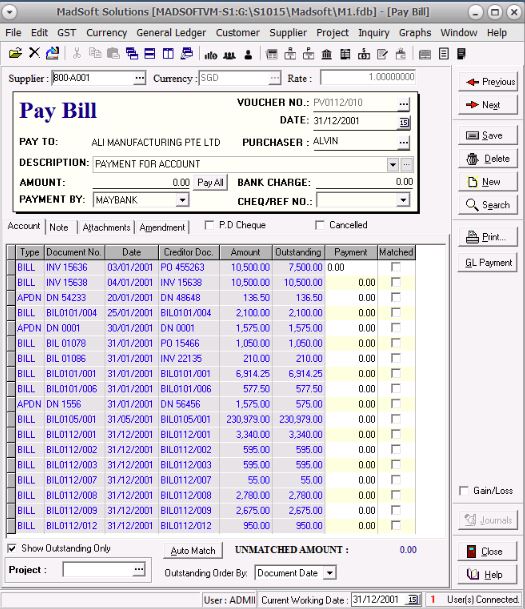Open the Inquiry menu

[374, 33]
